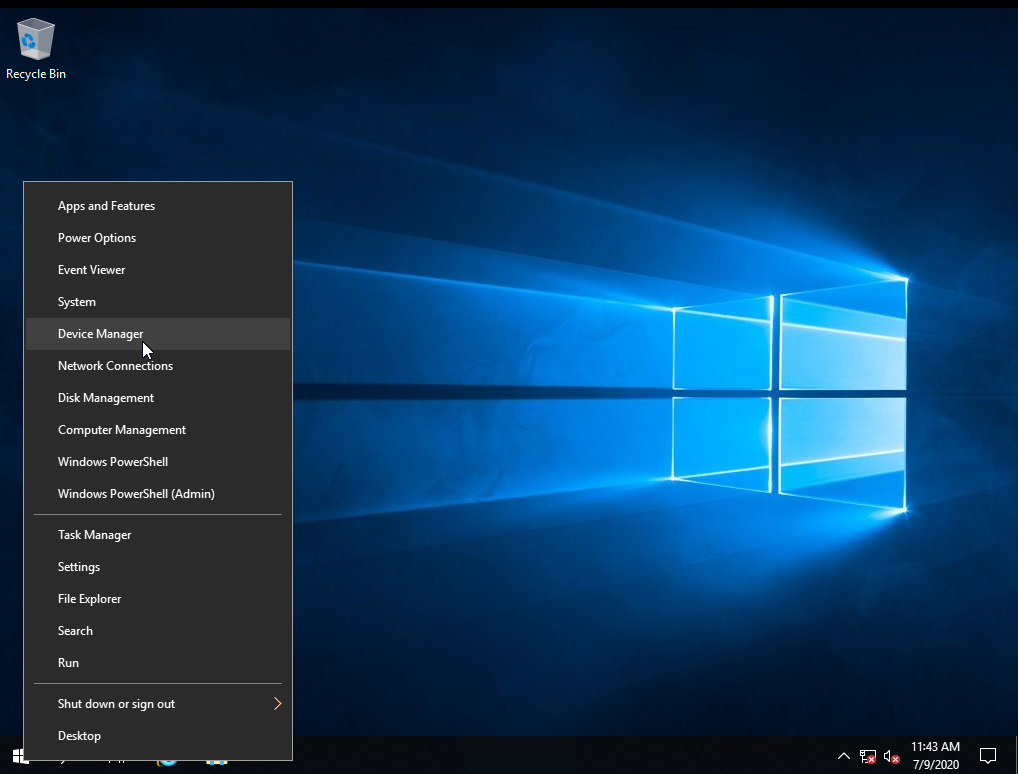Open the Run dialog entry
1018x774 pixels.
[158, 662]
